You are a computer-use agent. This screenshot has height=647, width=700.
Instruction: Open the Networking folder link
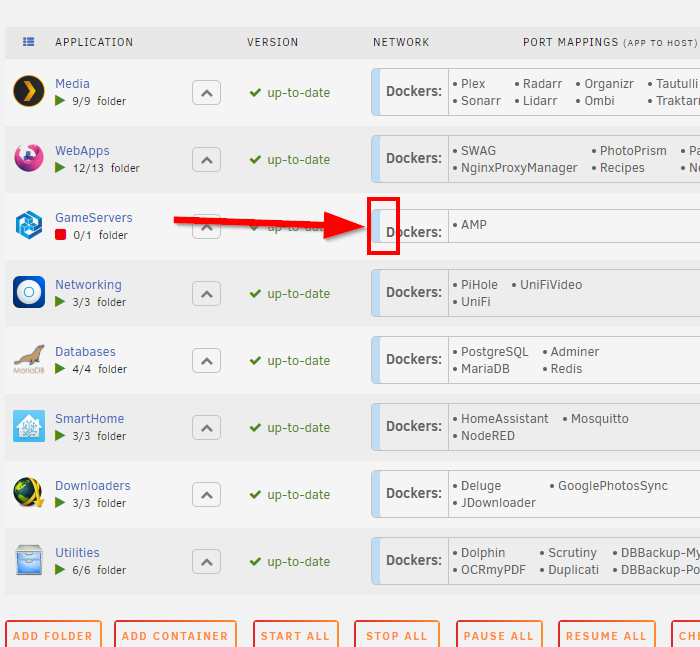point(88,284)
